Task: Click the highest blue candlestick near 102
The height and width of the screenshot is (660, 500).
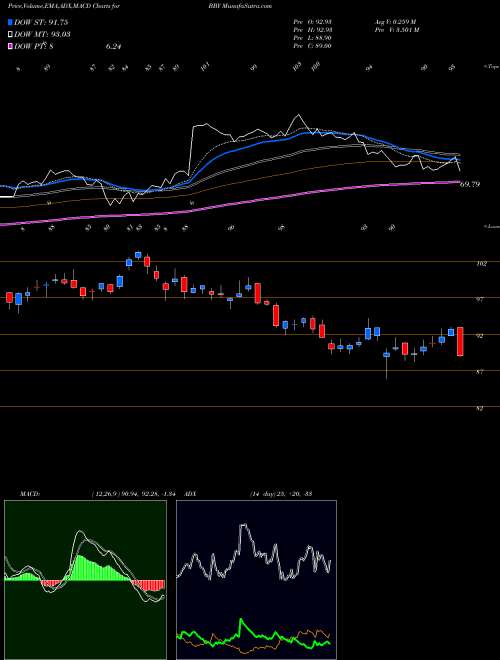Action: click(138, 255)
